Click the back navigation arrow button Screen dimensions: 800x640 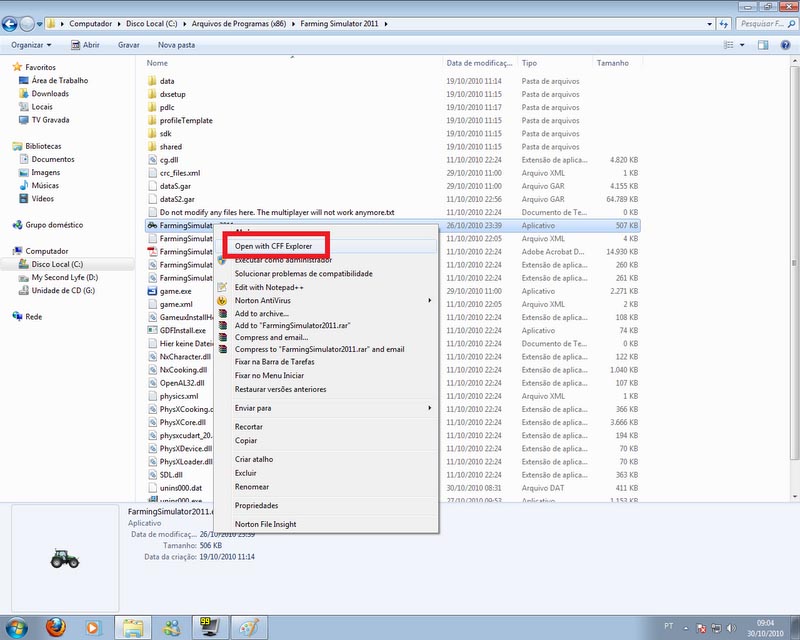[x=14, y=22]
